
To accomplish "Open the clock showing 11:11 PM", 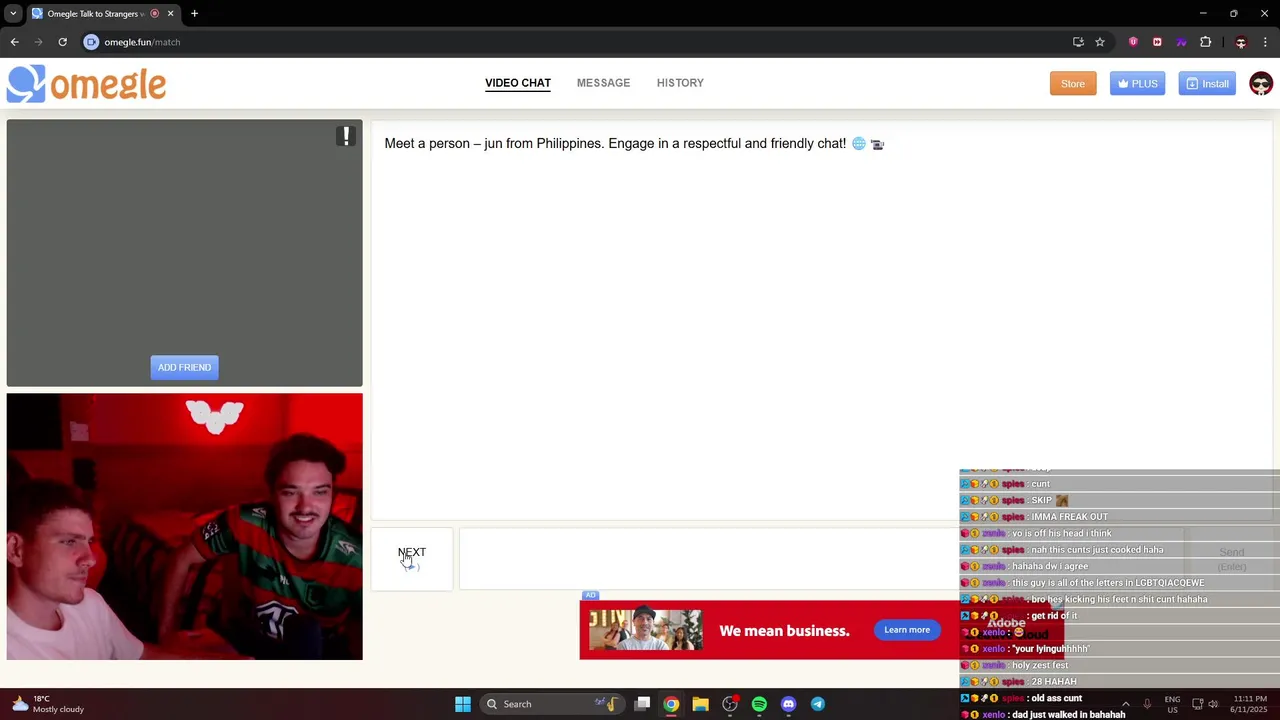I will click(x=1250, y=704).
